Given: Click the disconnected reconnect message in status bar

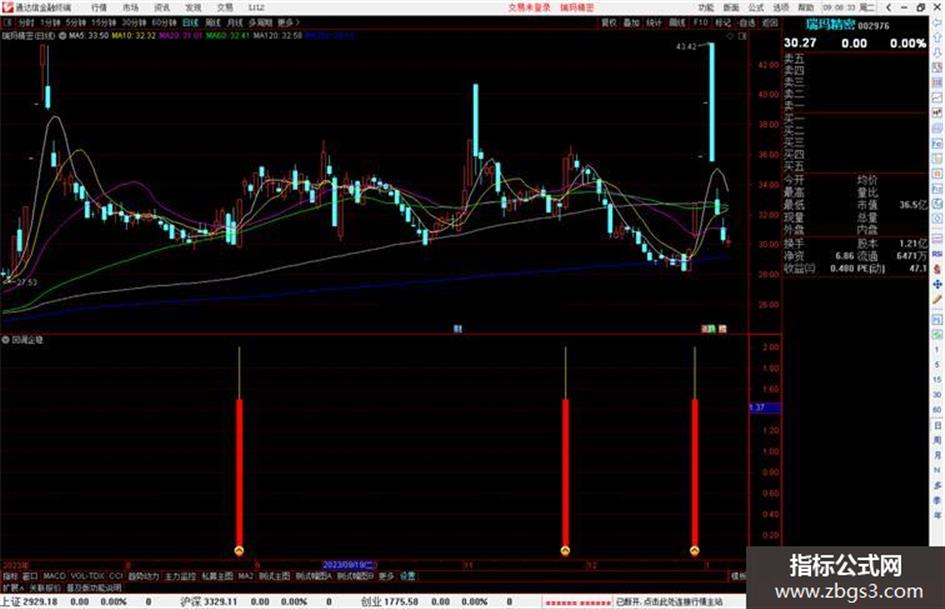Looking at the screenshot, I should (670, 602).
